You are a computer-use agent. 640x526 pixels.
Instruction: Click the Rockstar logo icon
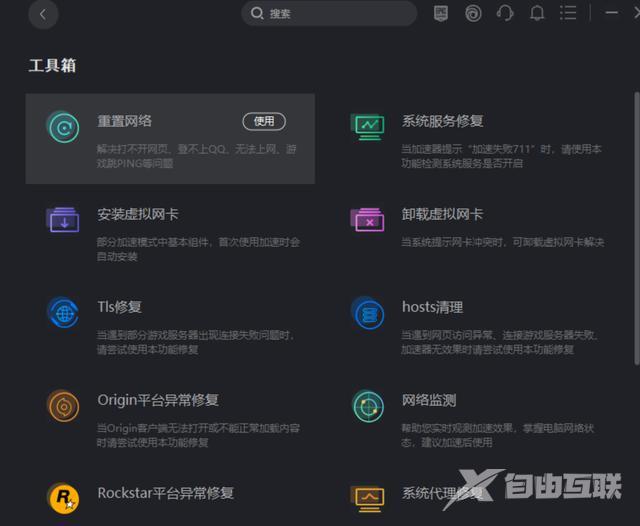[63, 498]
